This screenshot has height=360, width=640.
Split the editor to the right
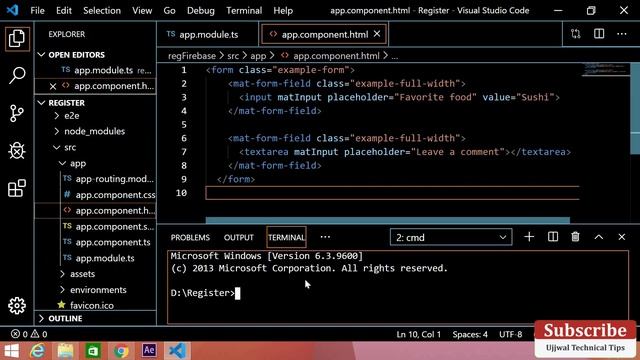coord(599,34)
